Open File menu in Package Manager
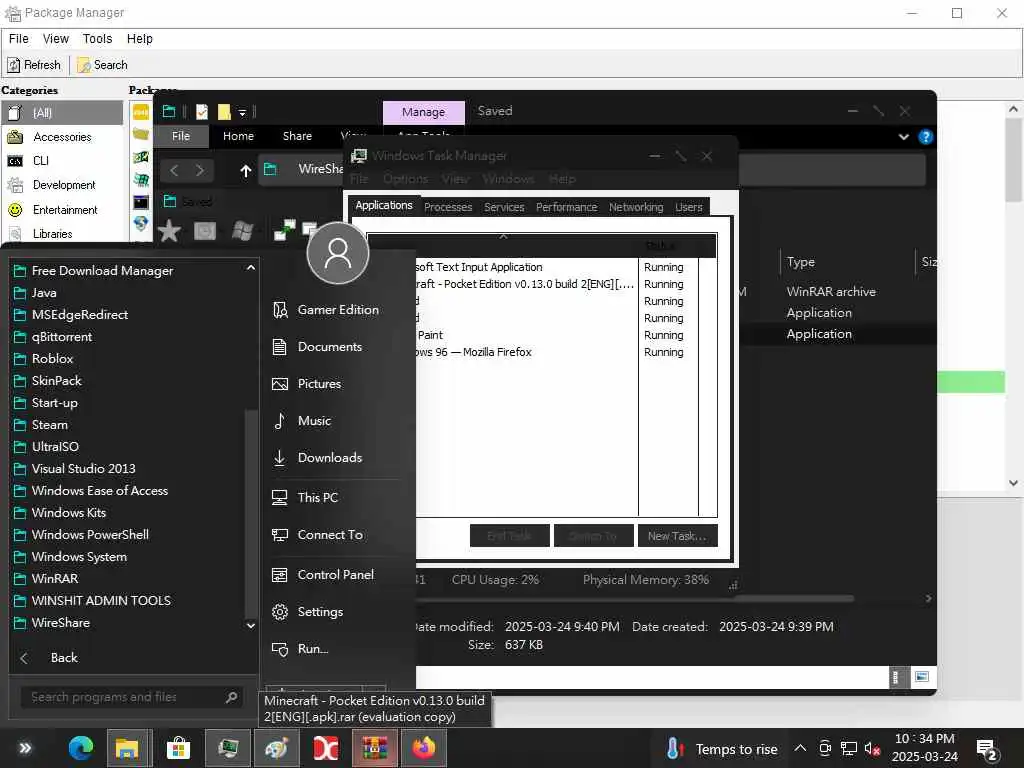1024x768 pixels. click(x=18, y=39)
